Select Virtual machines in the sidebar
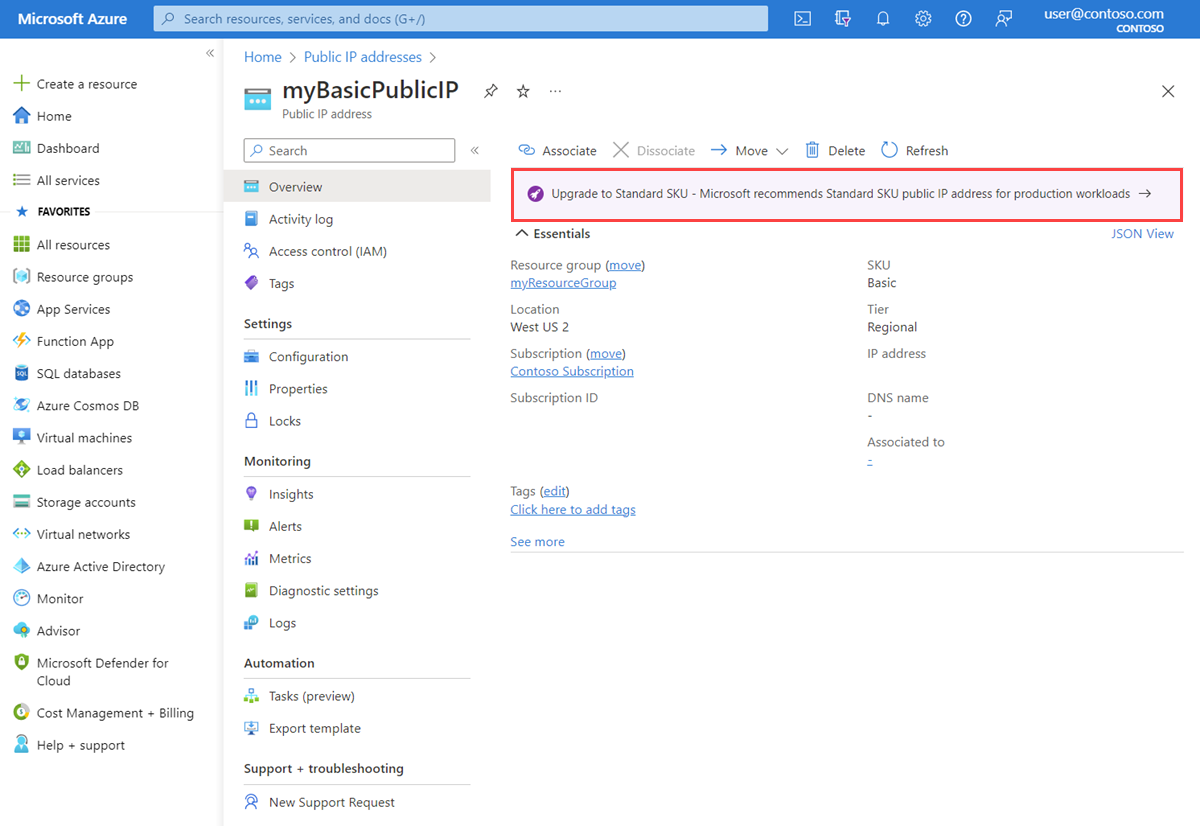 tap(84, 437)
